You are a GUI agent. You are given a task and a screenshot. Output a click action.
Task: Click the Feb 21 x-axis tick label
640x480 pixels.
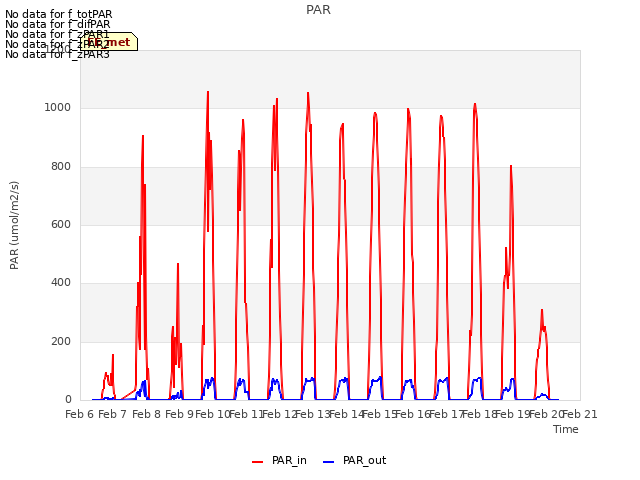pos(580,414)
